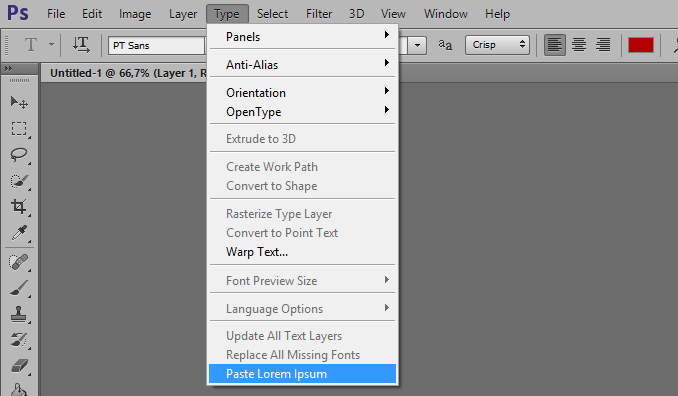This screenshot has width=678, height=396.
Task: Open the font size dropdown arrow
Action: coord(417,45)
